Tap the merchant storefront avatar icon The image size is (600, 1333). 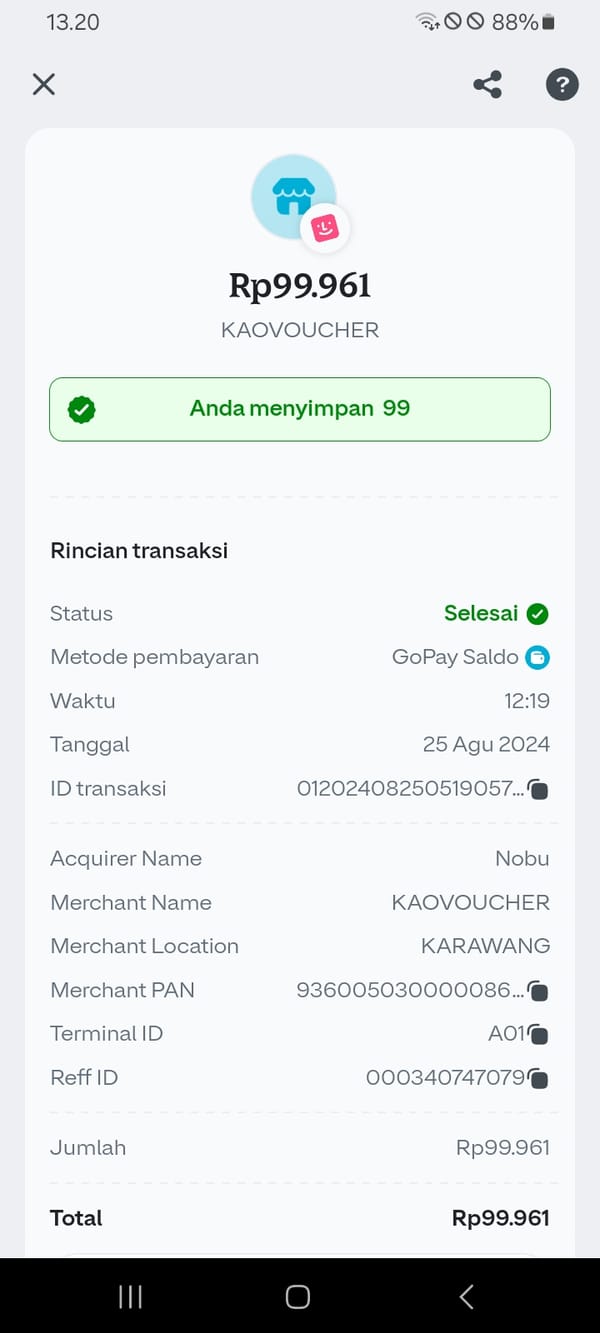(294, 194)
